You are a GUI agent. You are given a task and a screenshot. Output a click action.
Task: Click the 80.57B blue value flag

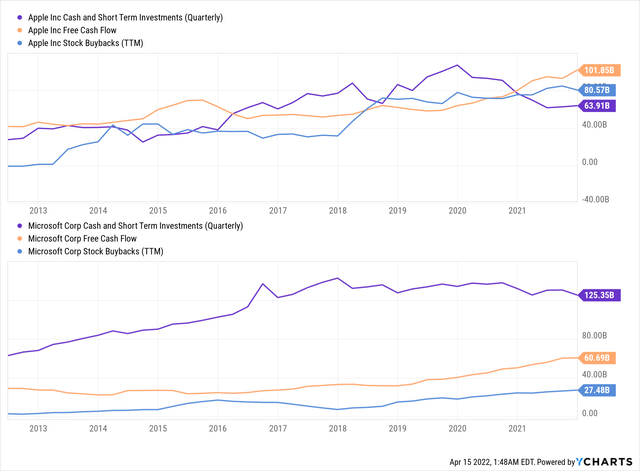pos(597,90)
